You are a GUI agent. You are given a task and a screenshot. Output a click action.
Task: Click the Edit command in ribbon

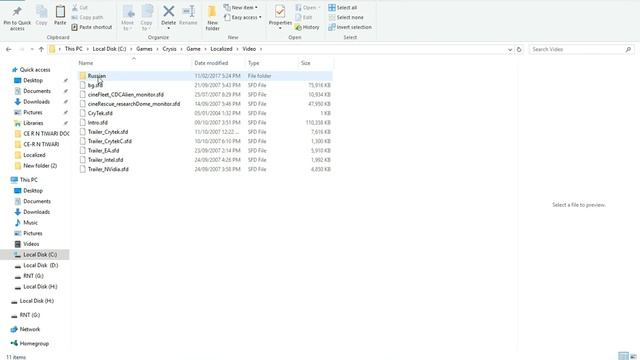[304, 17]
